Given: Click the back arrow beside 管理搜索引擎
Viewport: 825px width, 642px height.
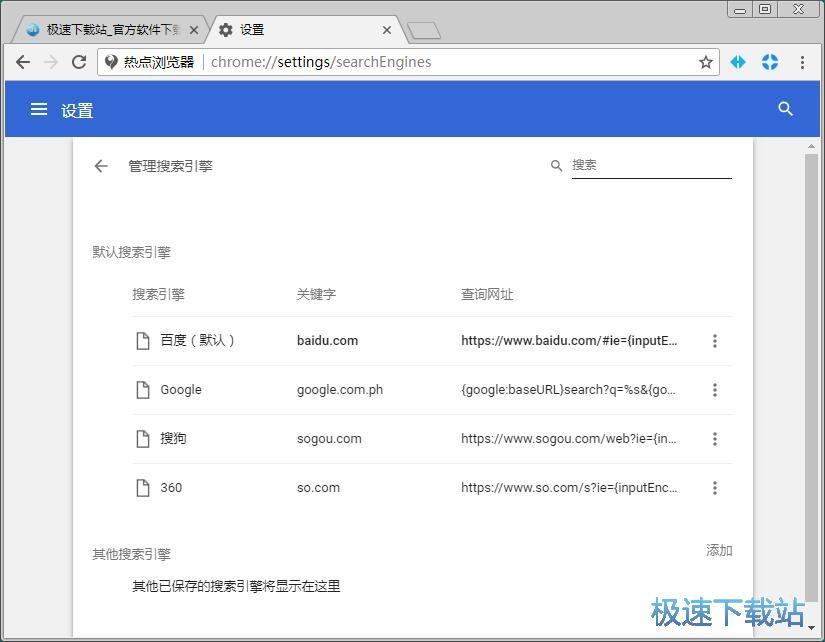Looking at the screenshot, I should click(x=100, y=166).
